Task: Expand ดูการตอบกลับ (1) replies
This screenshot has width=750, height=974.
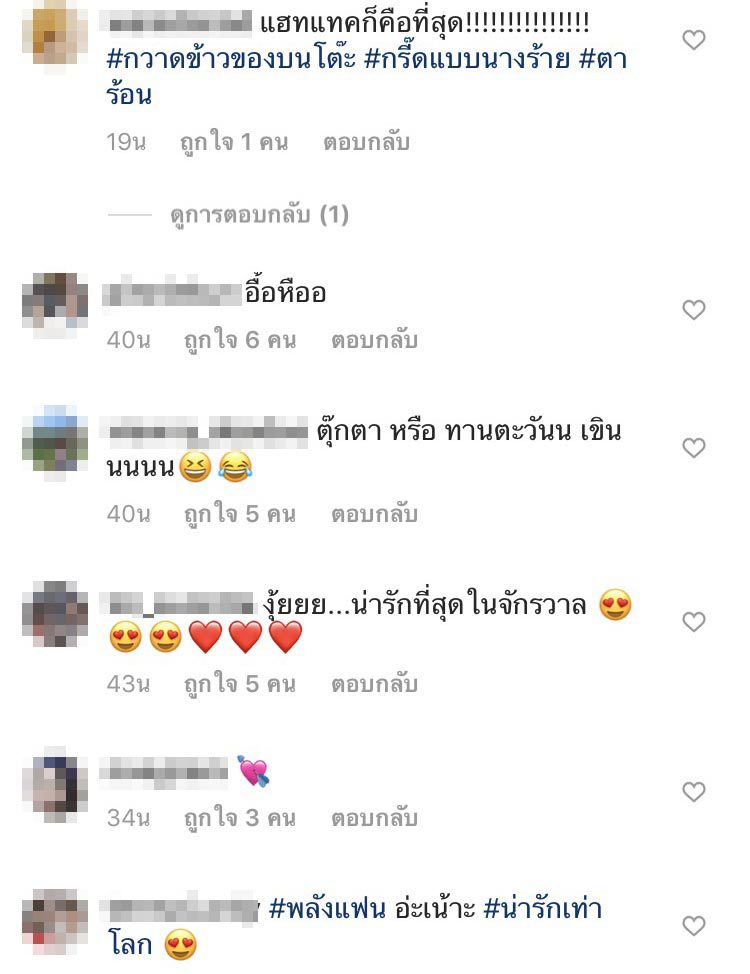Action: point(259,215)
